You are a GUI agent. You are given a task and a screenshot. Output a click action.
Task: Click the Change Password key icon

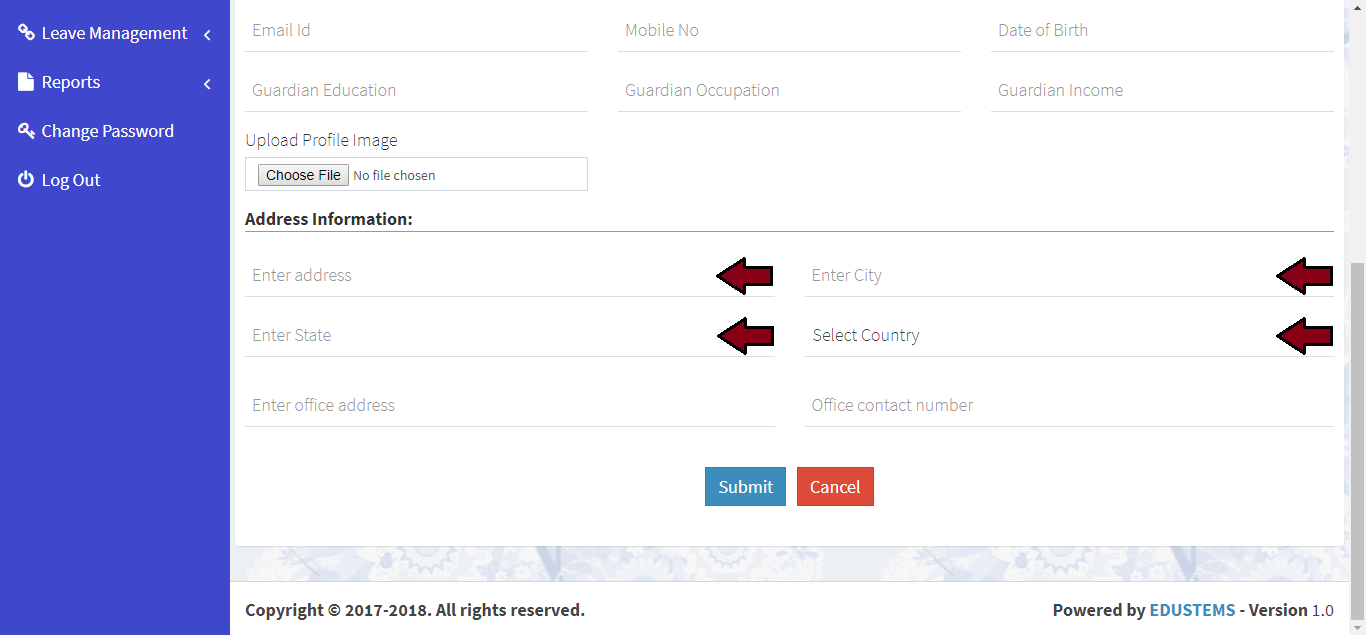click(x=26, y=131)
